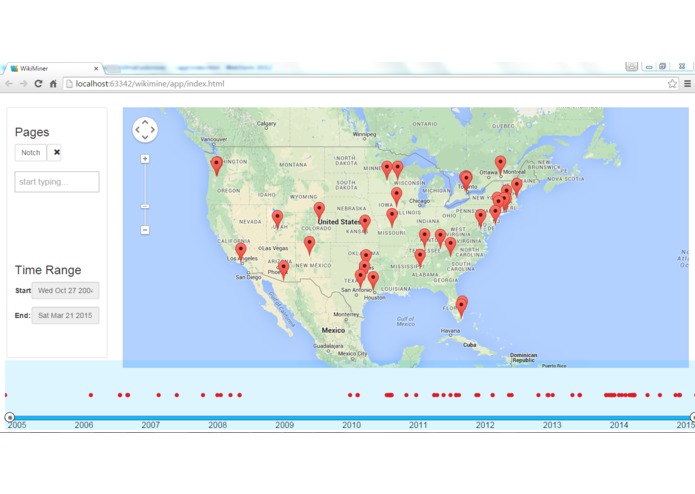Open the Chrome hamburger menu
The width and height of the screenshot is (695, 494).
(687, 84)
